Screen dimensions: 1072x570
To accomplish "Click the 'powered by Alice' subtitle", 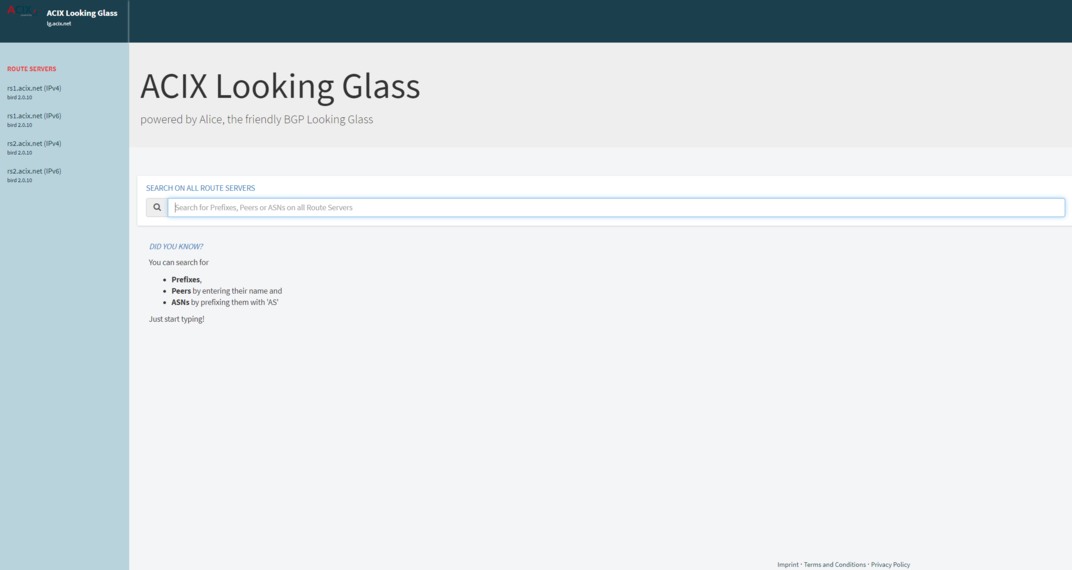I will point(256,120).
